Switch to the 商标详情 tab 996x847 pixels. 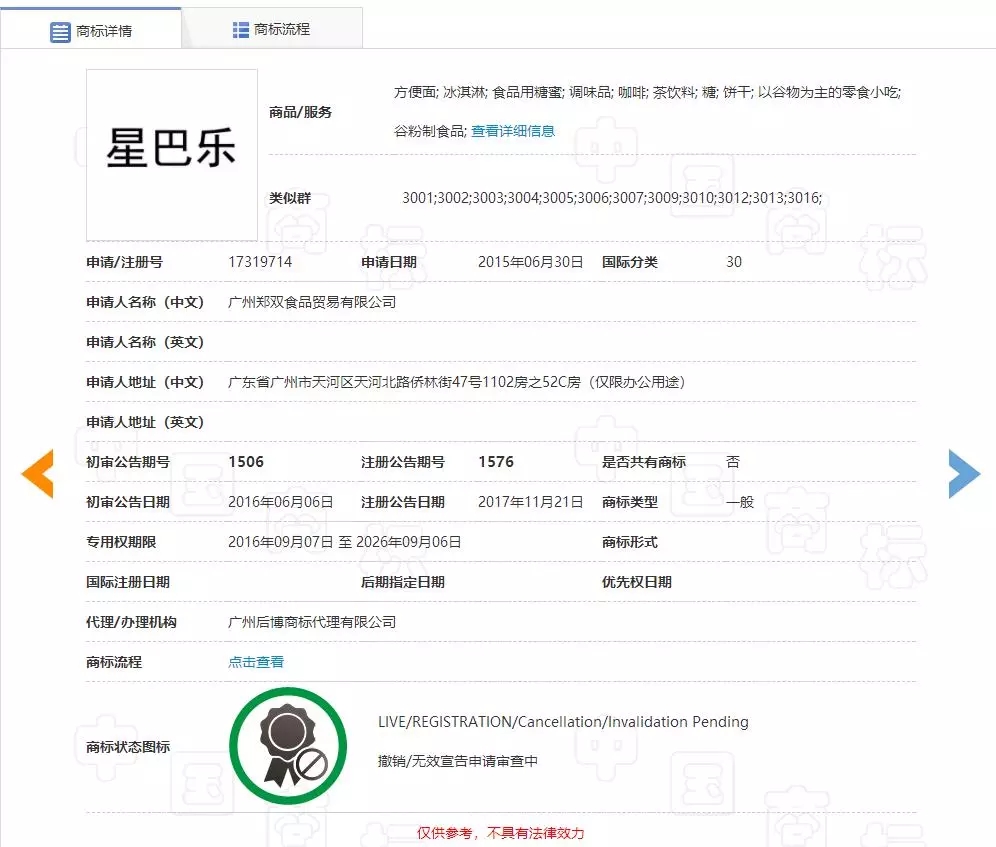[91, 30]
